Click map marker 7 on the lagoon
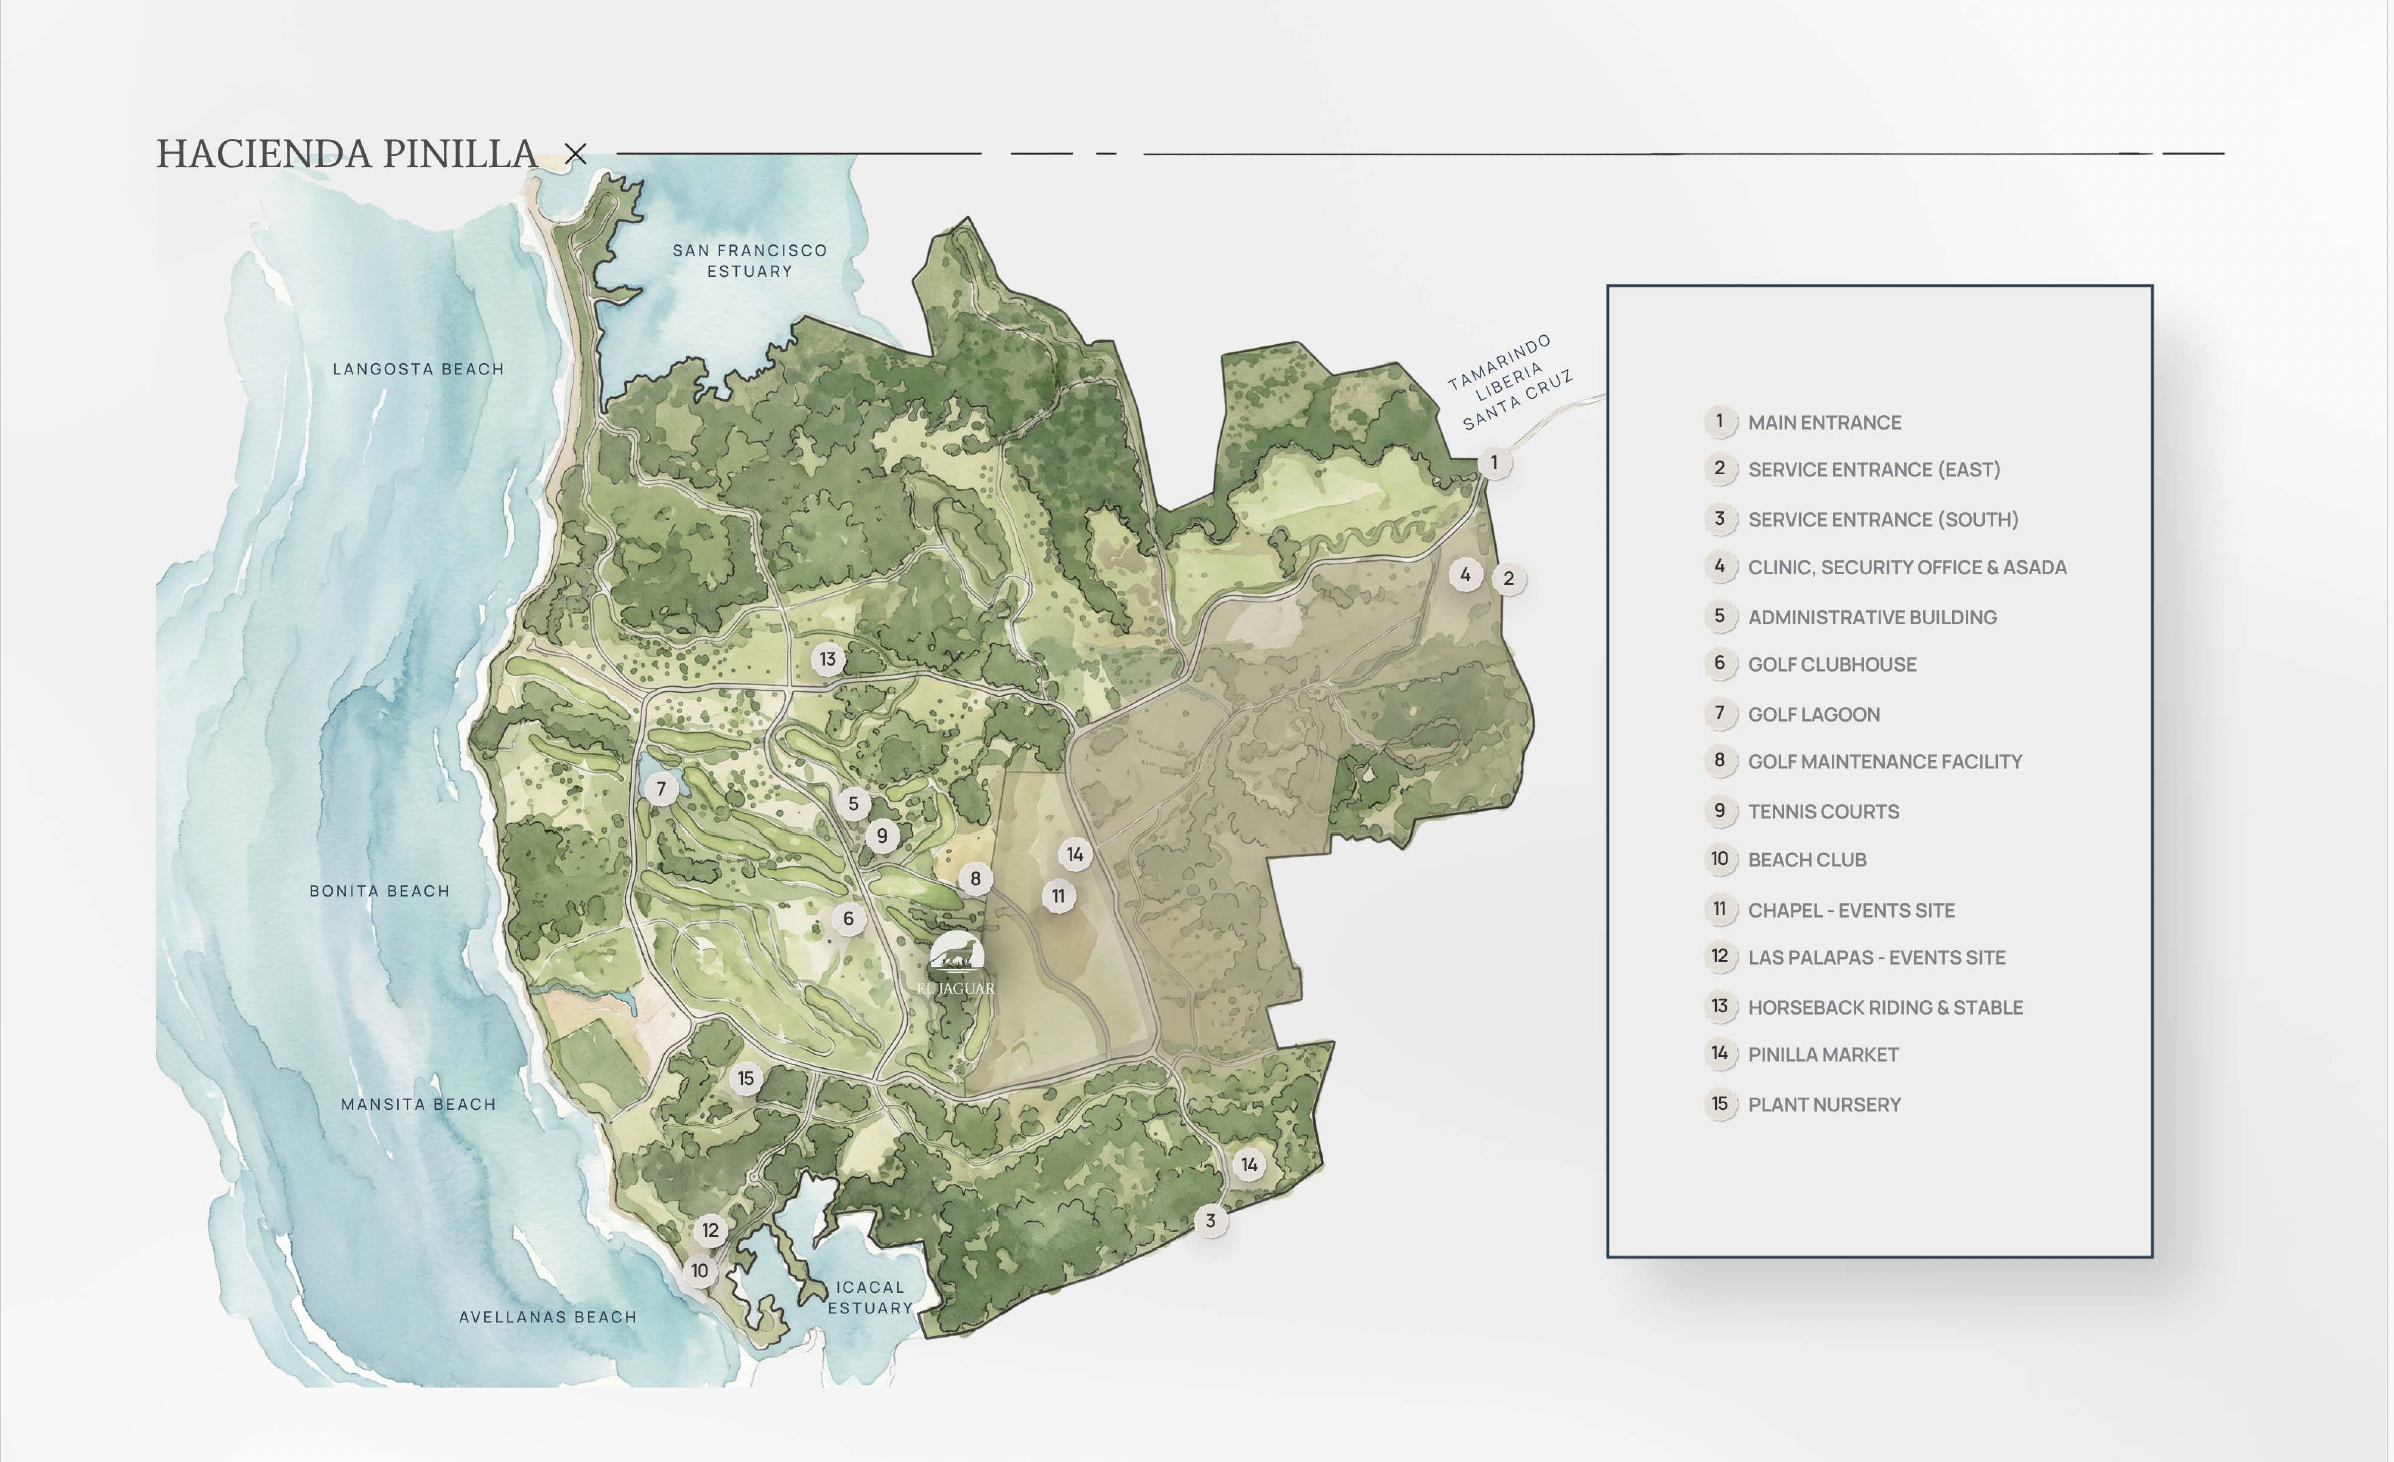Screen dimensions: 2394x1462 click(661, 789)
